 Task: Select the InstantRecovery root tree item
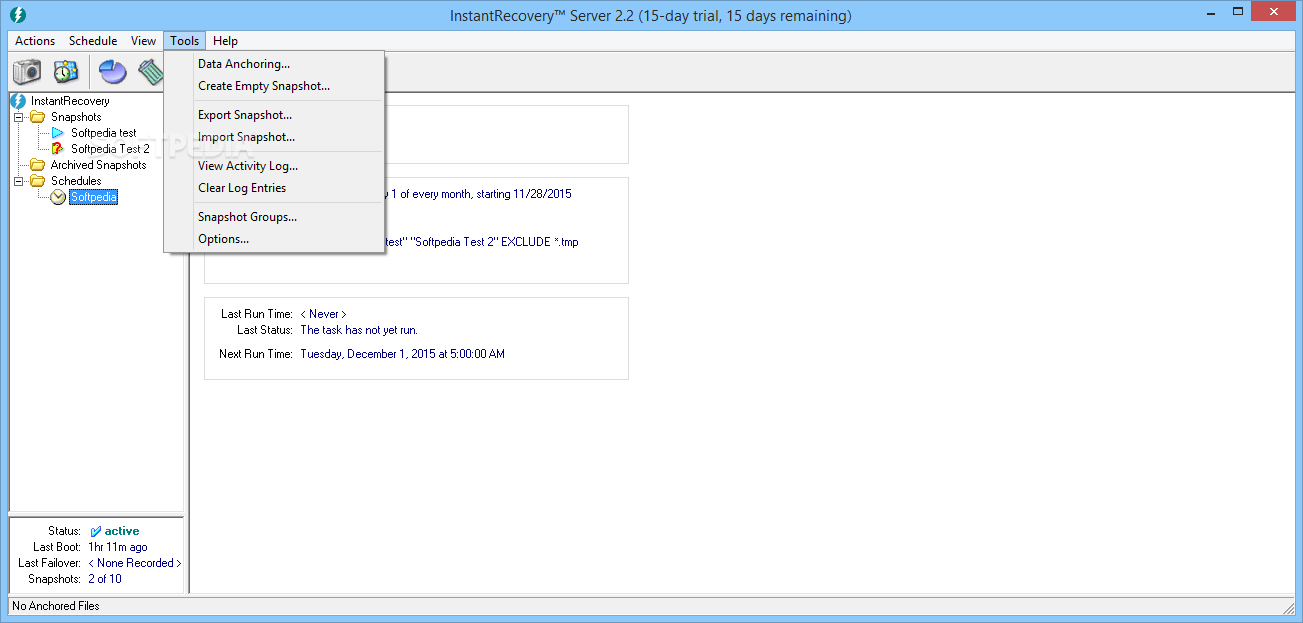click(70, 101)
